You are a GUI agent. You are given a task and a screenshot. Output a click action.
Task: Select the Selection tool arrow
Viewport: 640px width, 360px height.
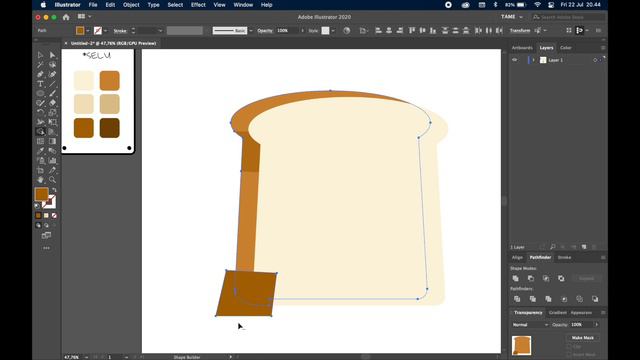[x=40, y=55]
